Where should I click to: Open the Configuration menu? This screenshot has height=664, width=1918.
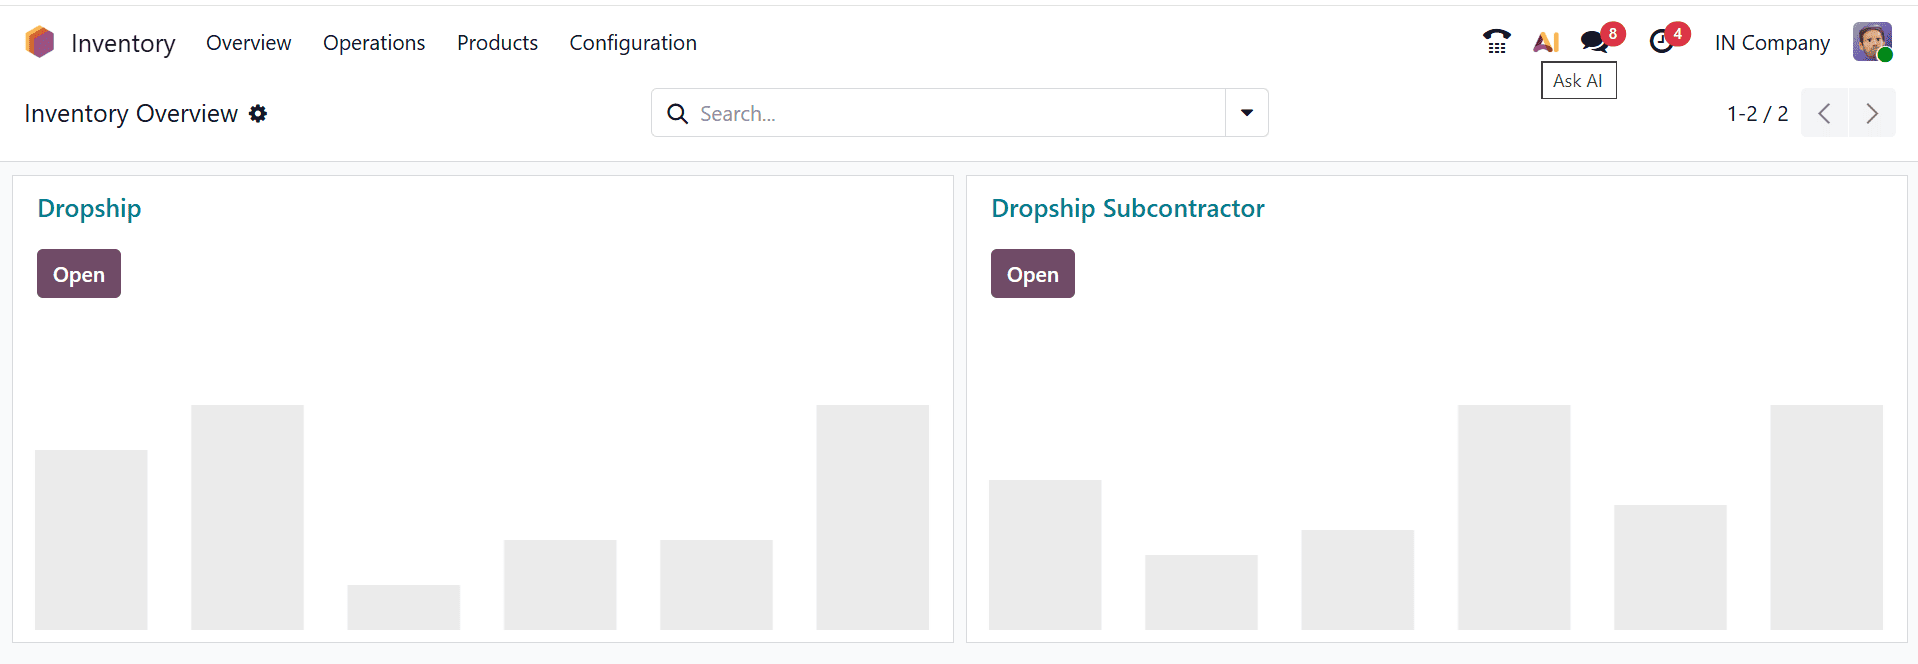(632, 42)
